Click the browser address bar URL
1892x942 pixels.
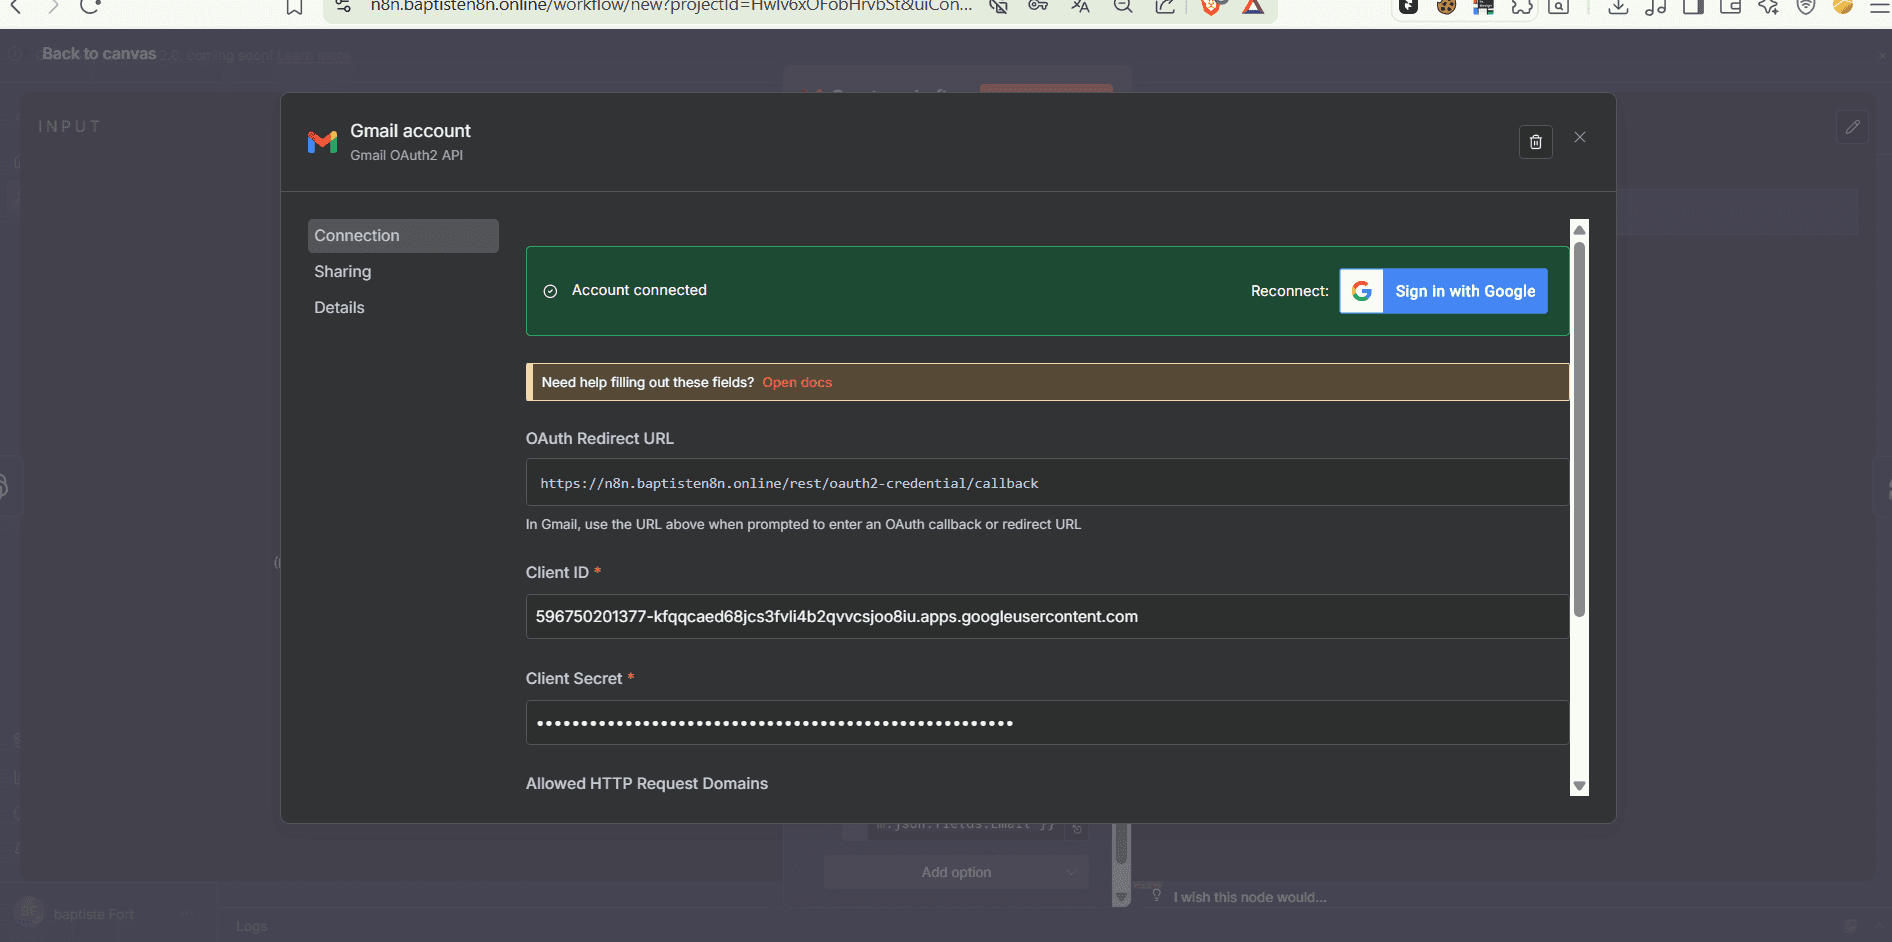pos(671,6)
